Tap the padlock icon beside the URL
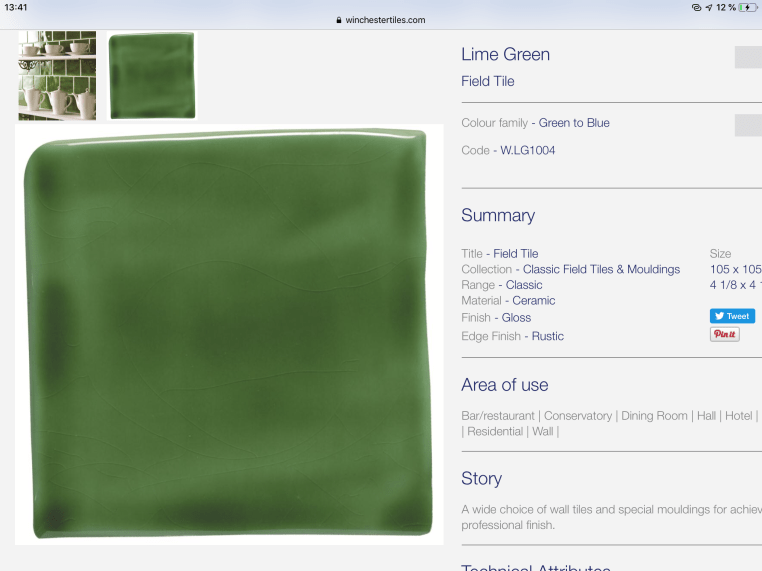Image resolution: width=762 pixels, height=571 pixels. coord(339,20)
